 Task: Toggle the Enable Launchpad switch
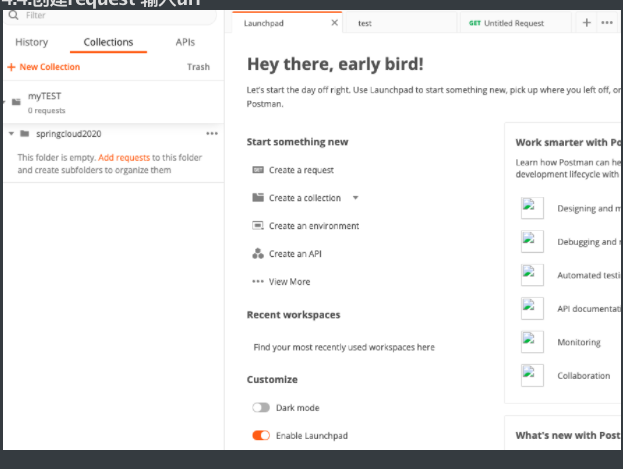click(261, 436)
